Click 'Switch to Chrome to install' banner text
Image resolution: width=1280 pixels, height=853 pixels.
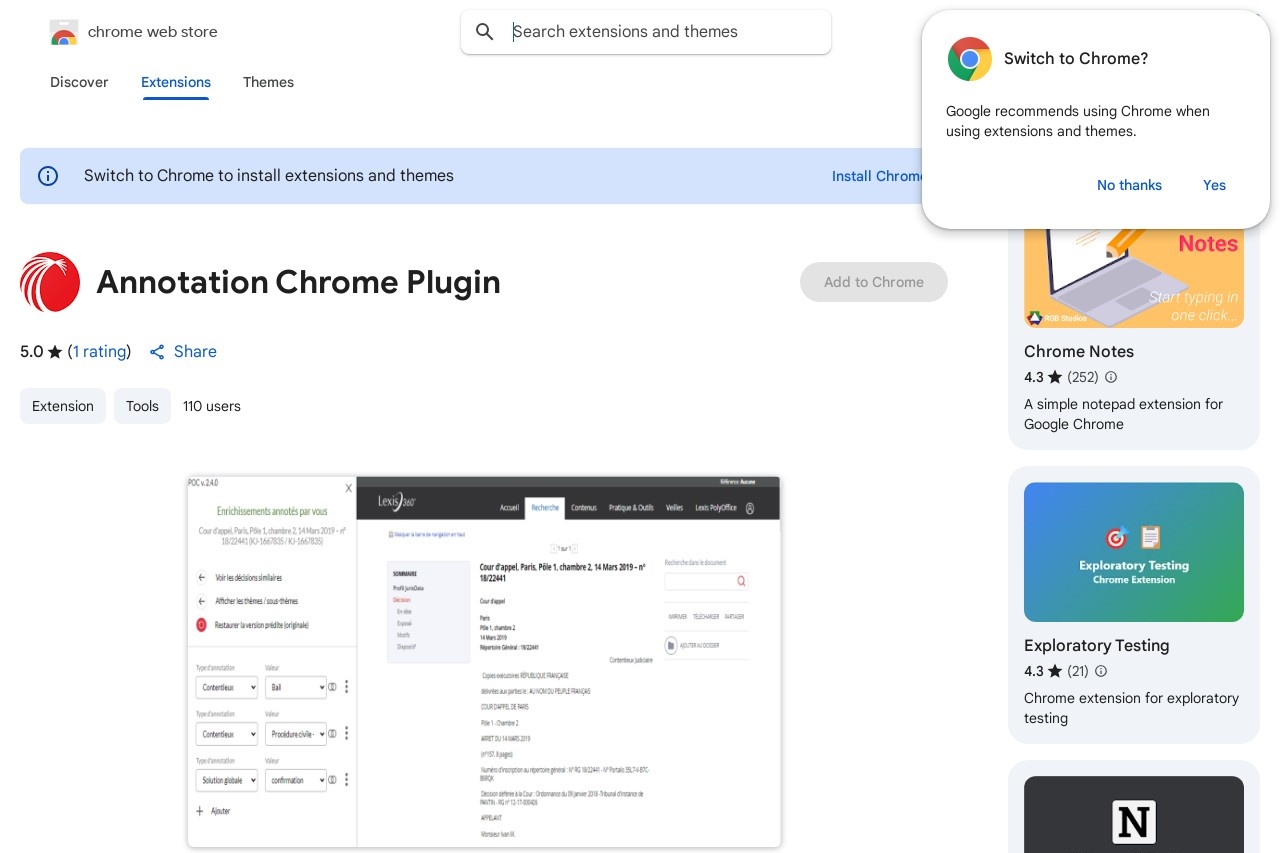pyautogui.click(x=269, y=176)
